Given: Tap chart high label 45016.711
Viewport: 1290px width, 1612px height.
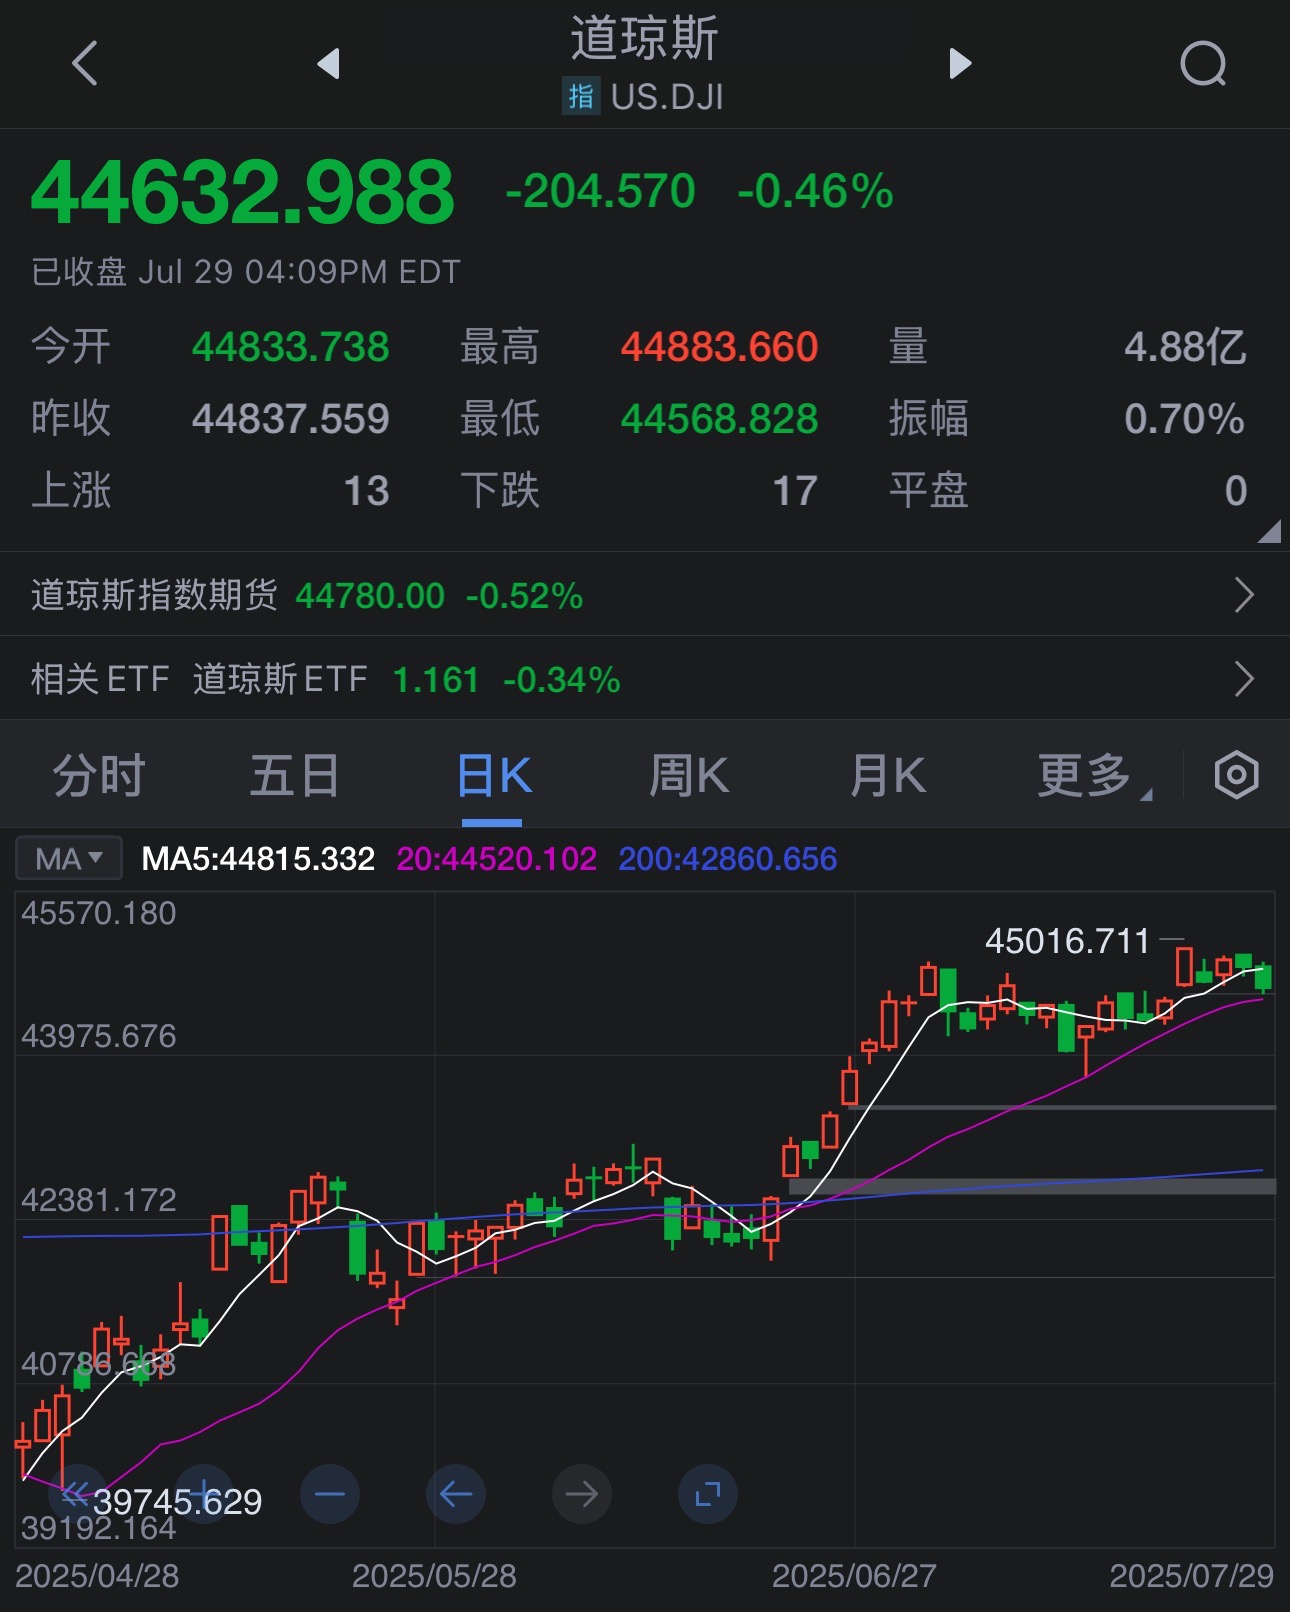Looking at the screenshot, I should pos(1067,941).
